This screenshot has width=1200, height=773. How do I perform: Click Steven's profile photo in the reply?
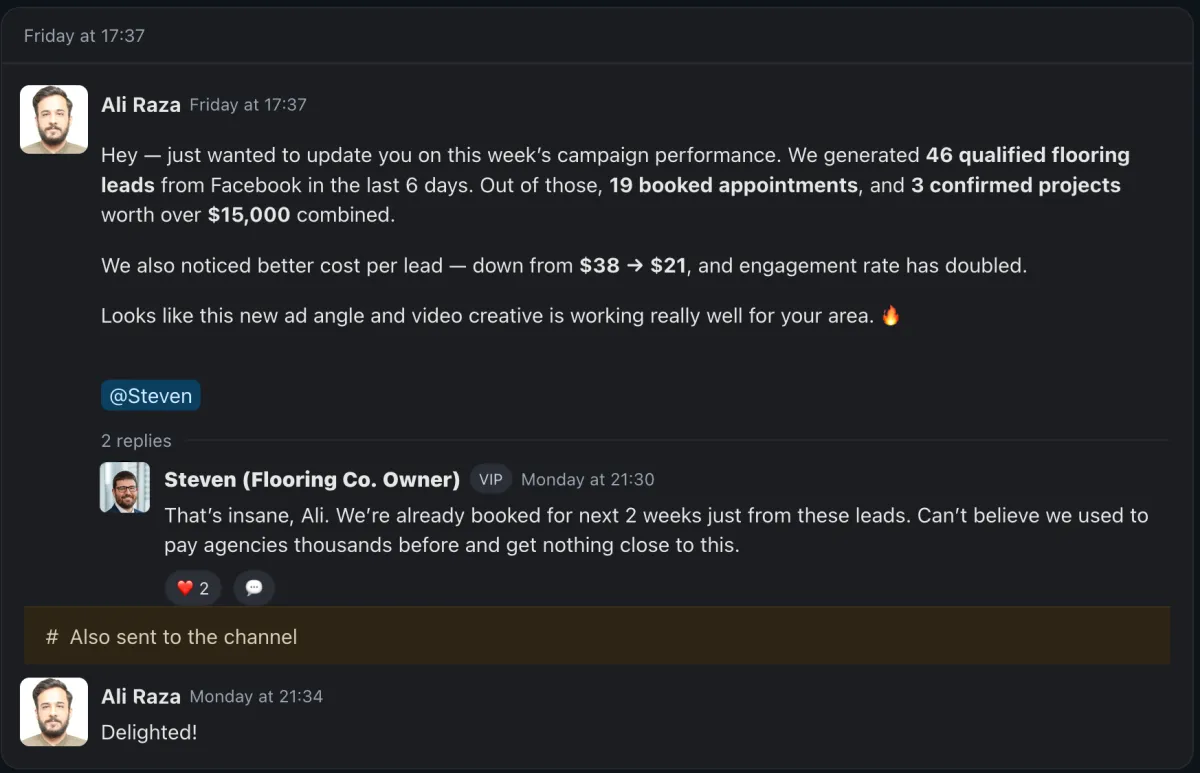[x=125, y=487]
